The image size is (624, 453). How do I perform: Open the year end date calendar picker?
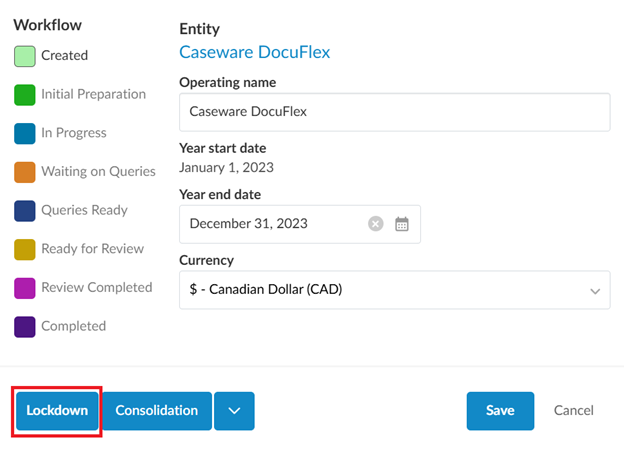click(x=402, y=224)
